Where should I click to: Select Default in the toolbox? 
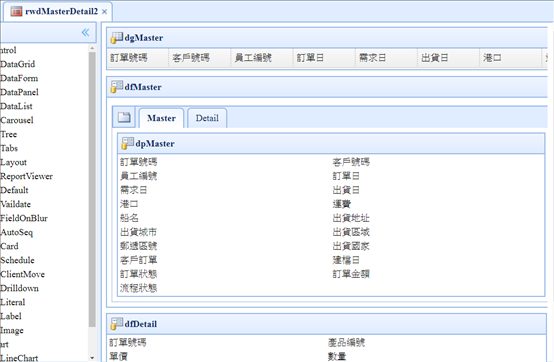point(14,190)
